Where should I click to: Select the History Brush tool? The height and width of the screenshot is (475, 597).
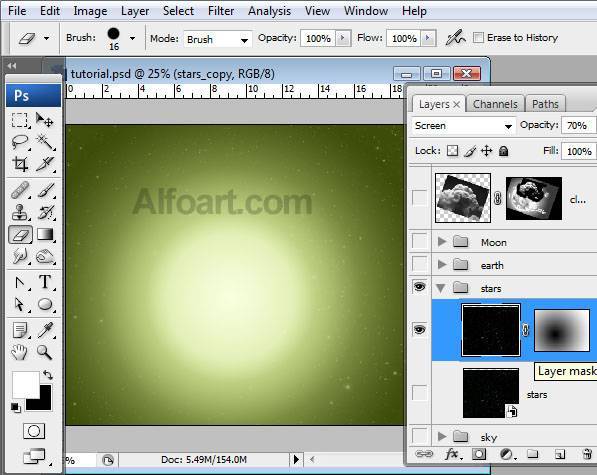point(45,212)
